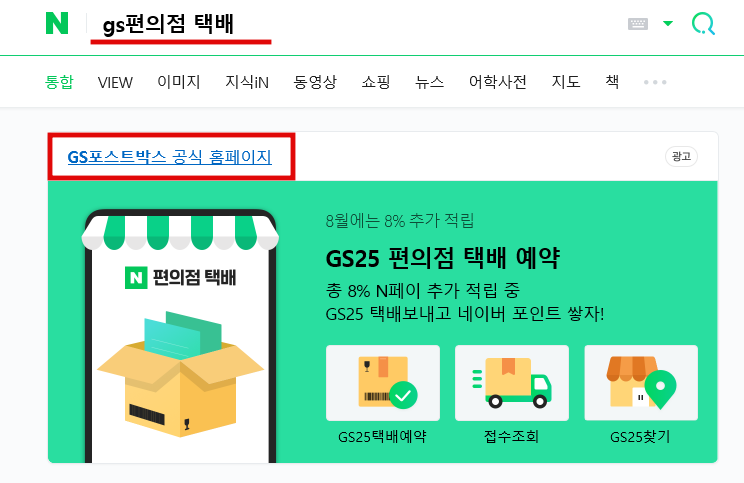744x483 pixels.
Task: Switch to the 뉴스 tab
Action: tap(429, 82)
